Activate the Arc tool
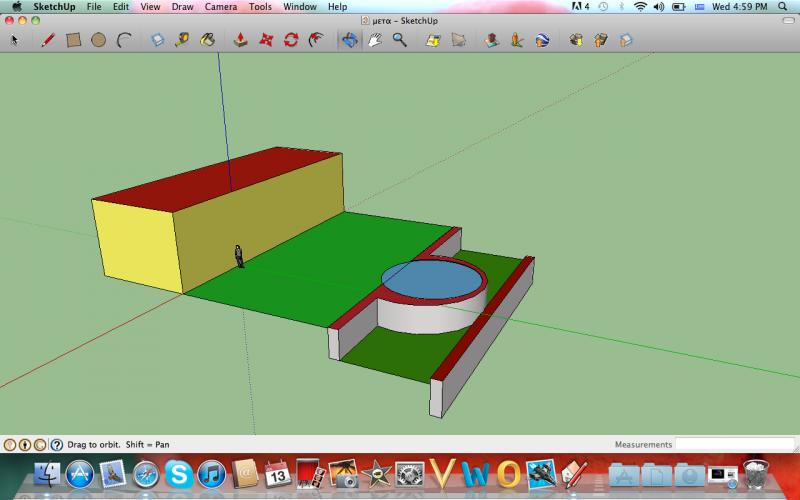 coord(124,40)
